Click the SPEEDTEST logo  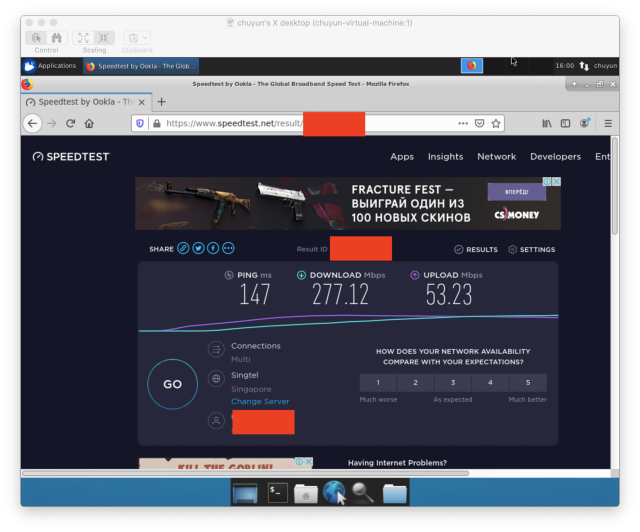pyautogui.click(x=71, y=157)
